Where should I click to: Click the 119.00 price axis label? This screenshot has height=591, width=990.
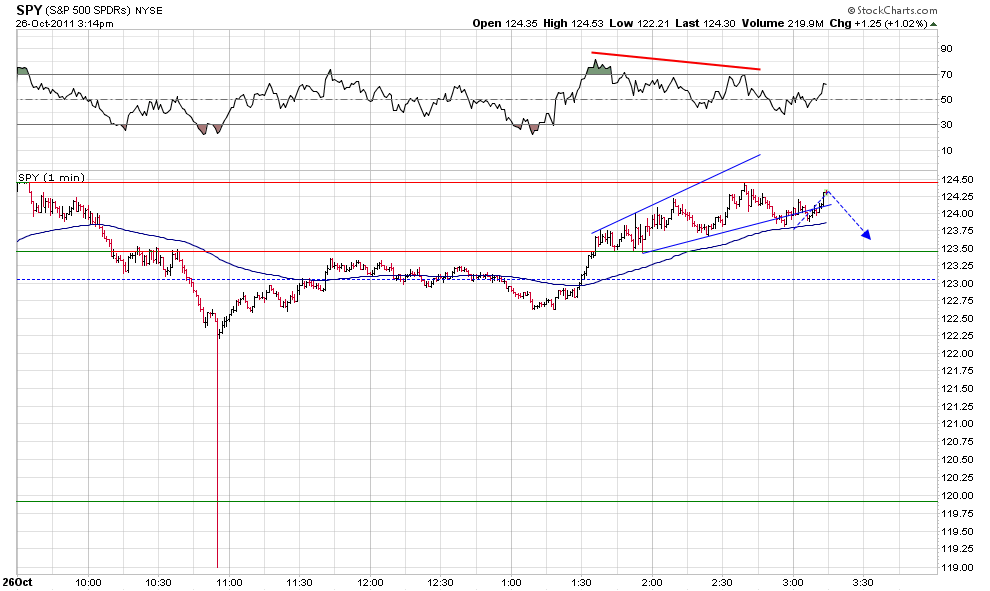(957, 568)
